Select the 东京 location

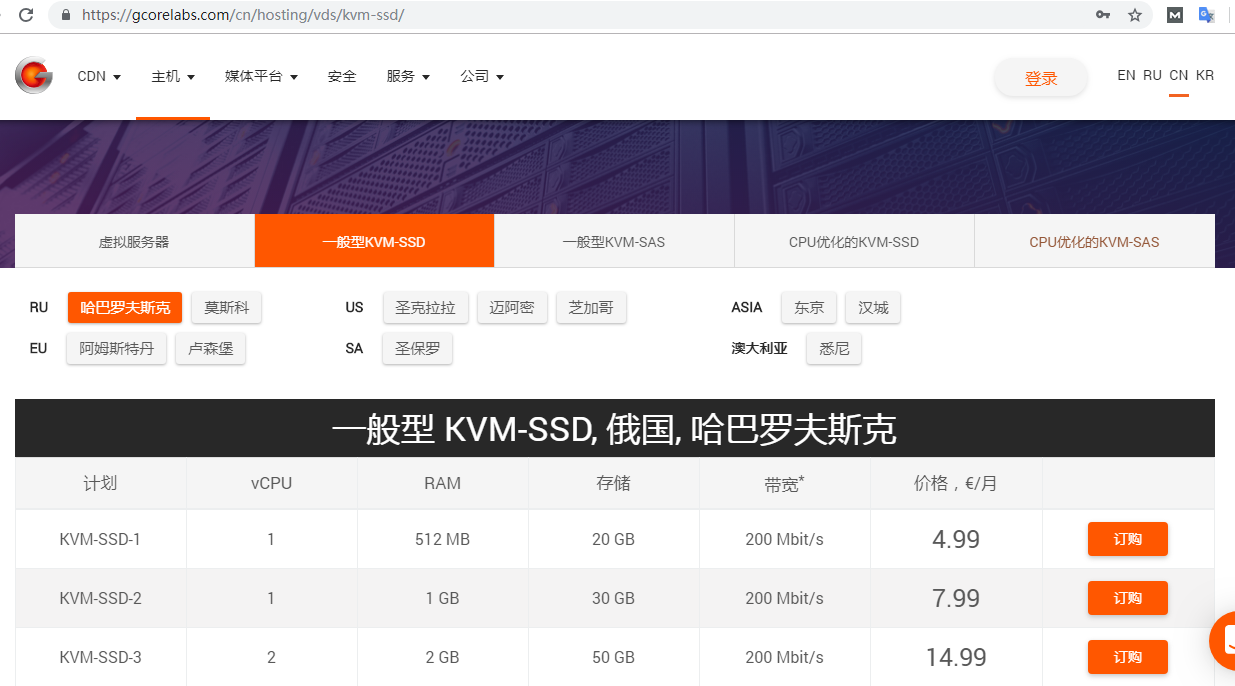pyautogui.click(x=809, y=307)
